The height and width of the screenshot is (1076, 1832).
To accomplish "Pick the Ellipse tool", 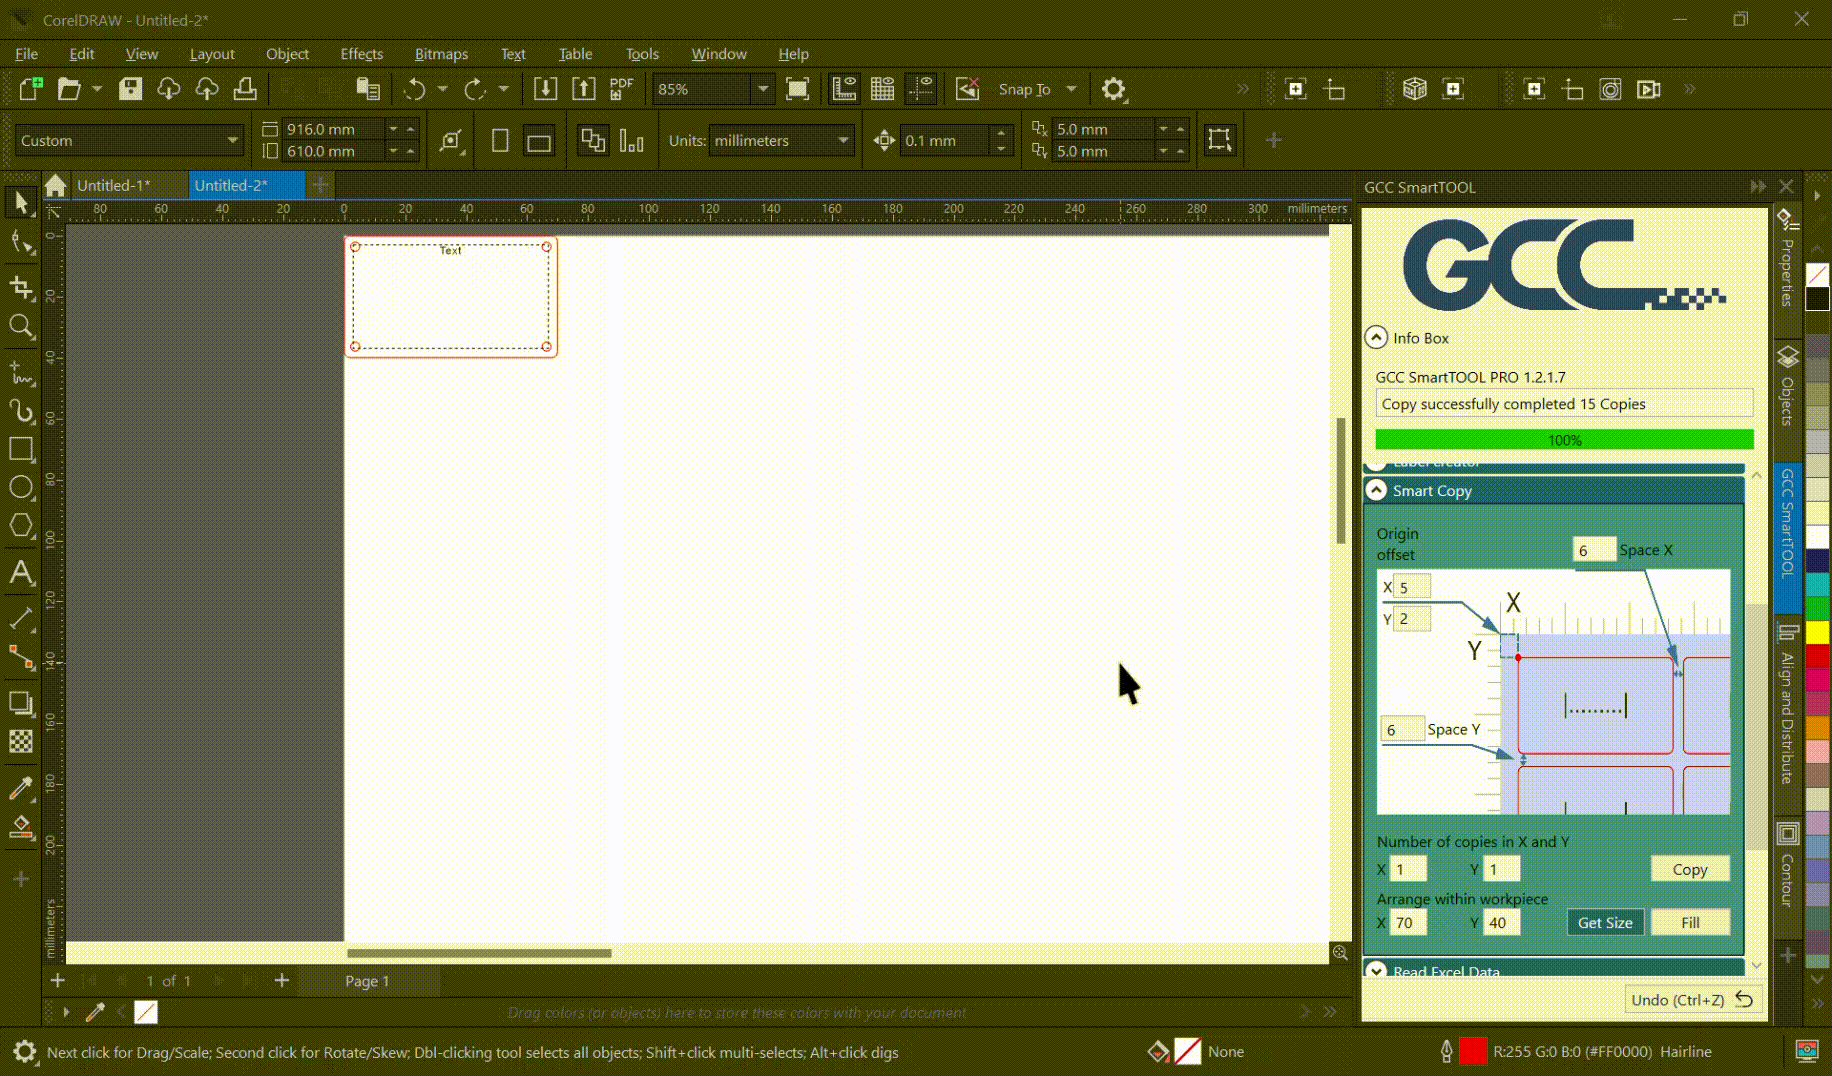I will tap(21, 488).
